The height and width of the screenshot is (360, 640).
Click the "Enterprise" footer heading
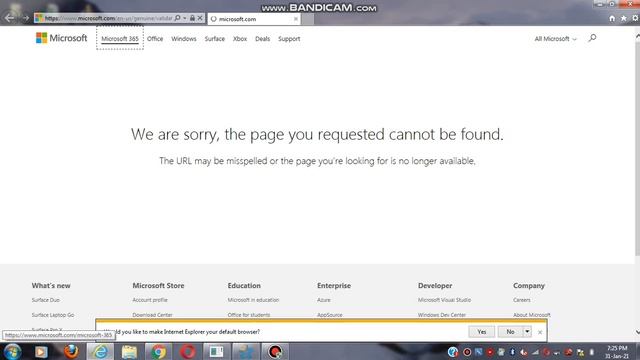[x=334, y=286]
